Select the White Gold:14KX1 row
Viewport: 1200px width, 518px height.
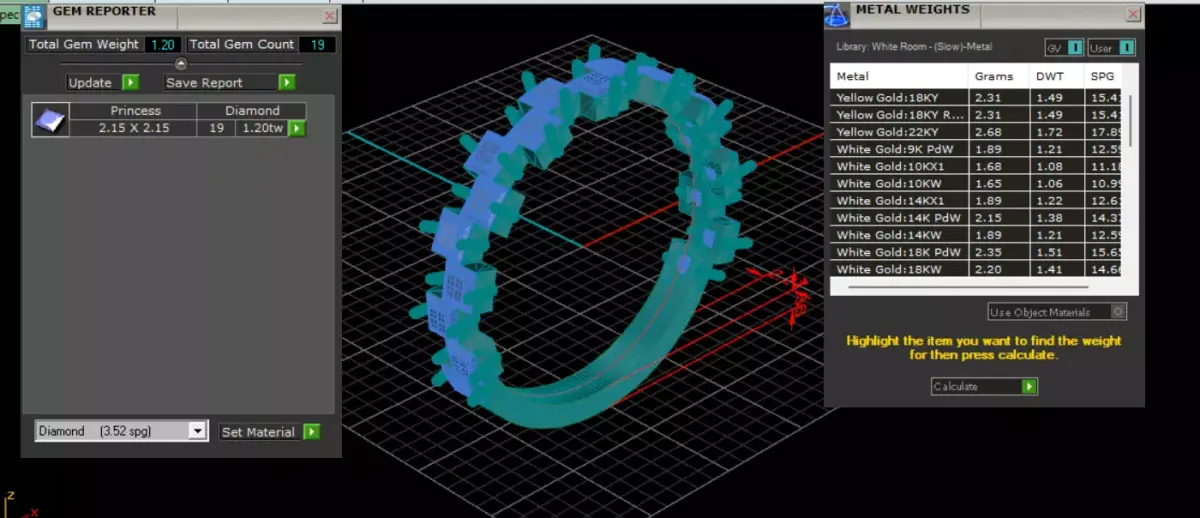click(x=976, y=200)
